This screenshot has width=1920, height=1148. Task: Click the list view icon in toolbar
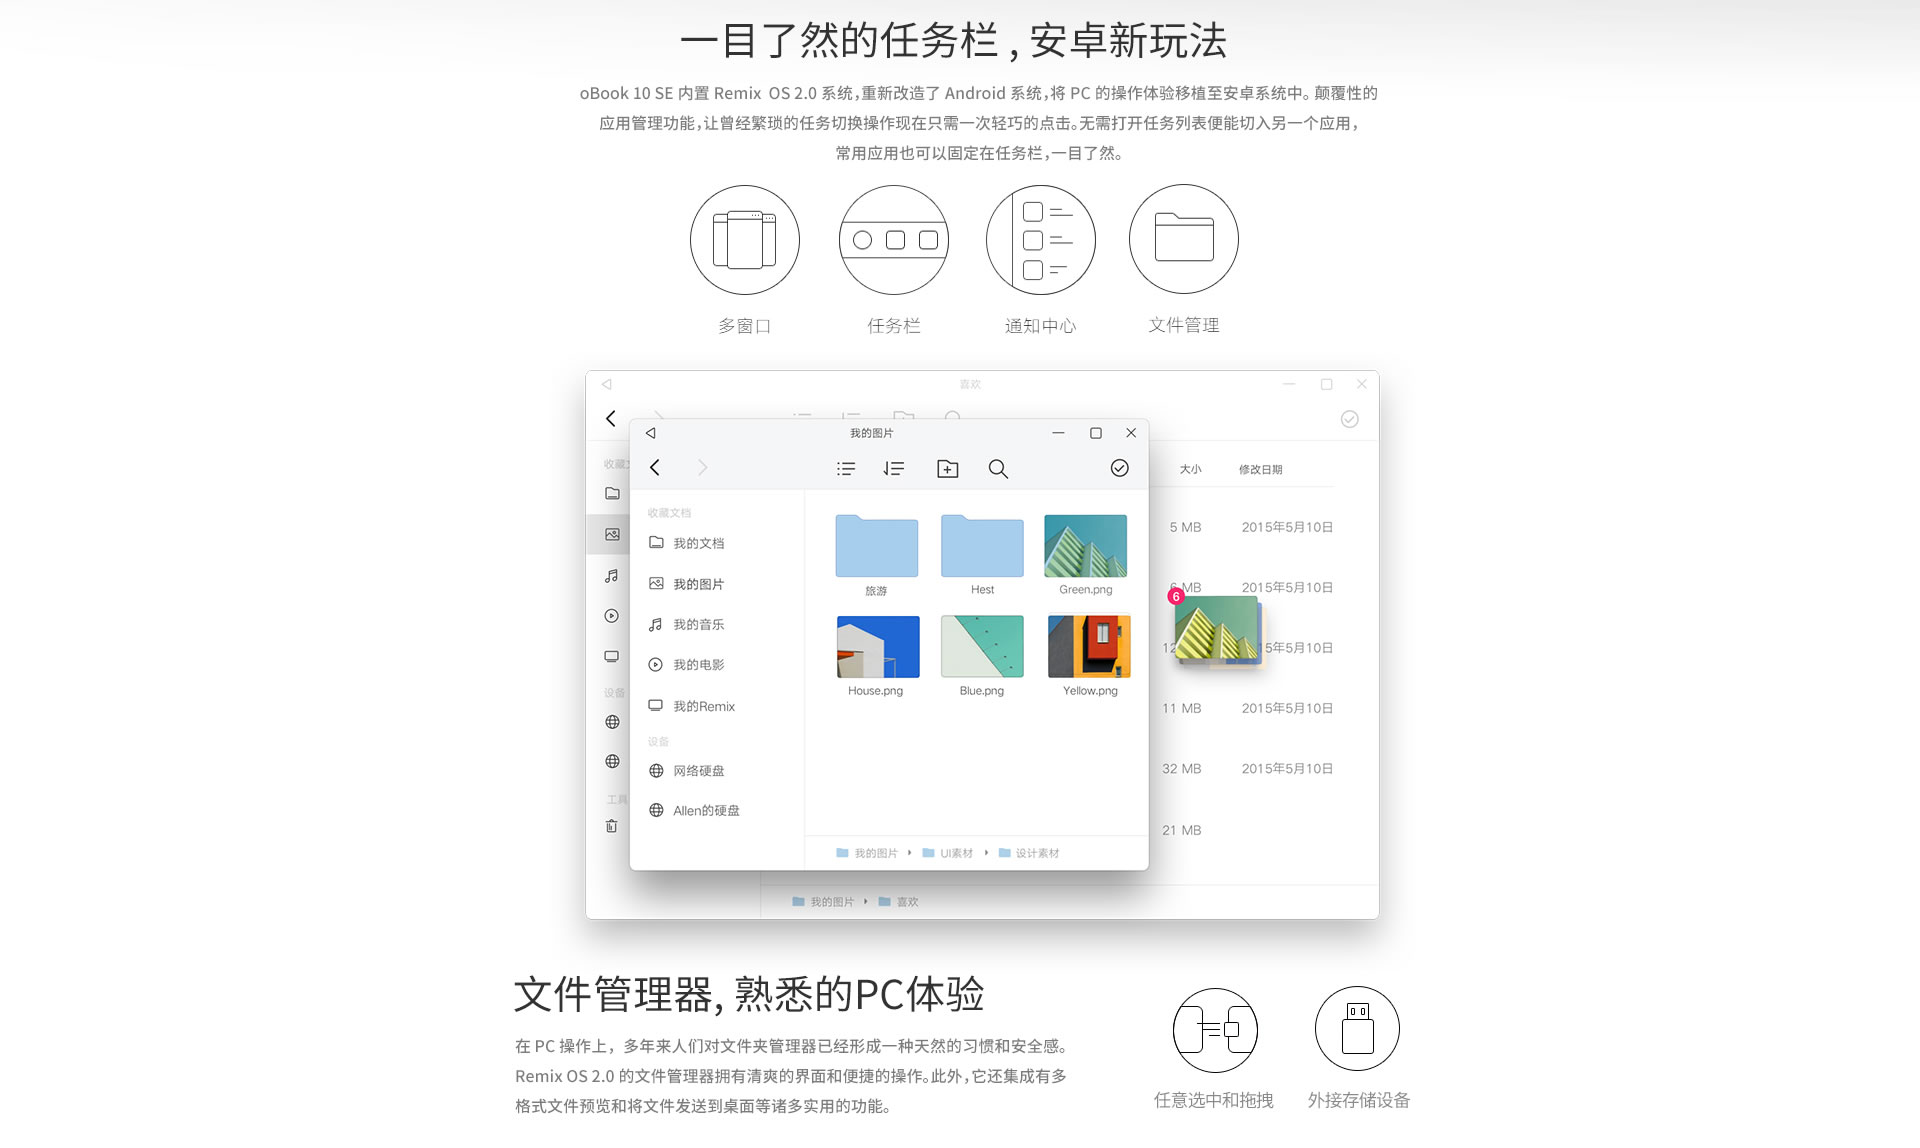click(846, 468)
